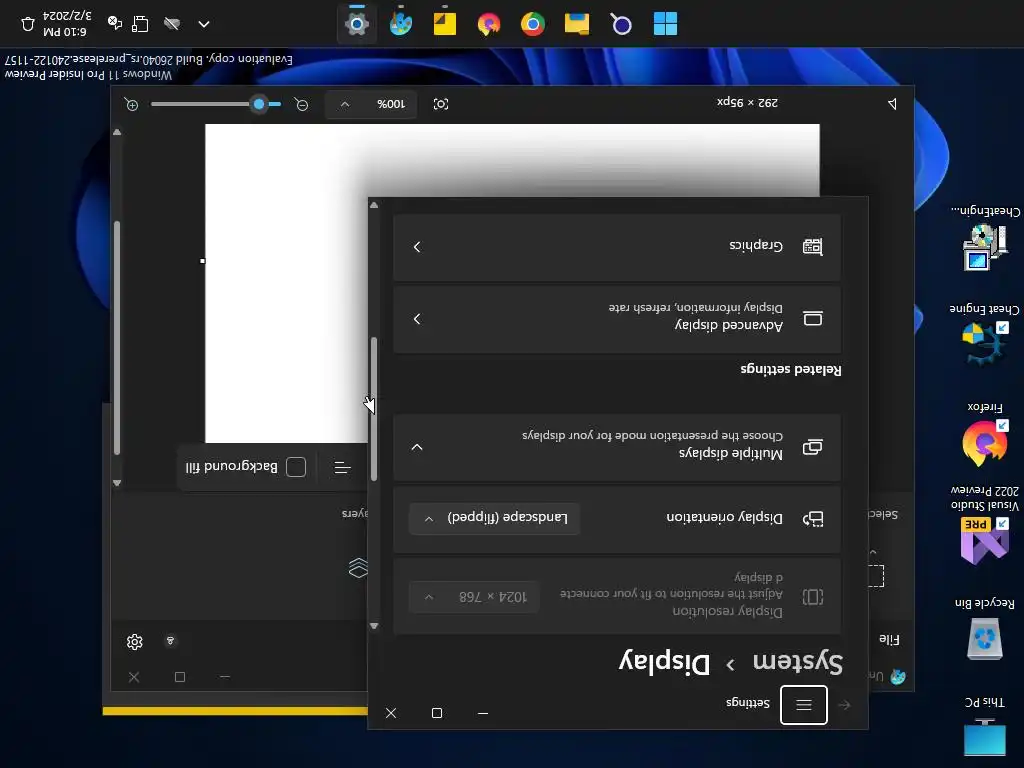Open Advanced display settings

click(616, 319)
